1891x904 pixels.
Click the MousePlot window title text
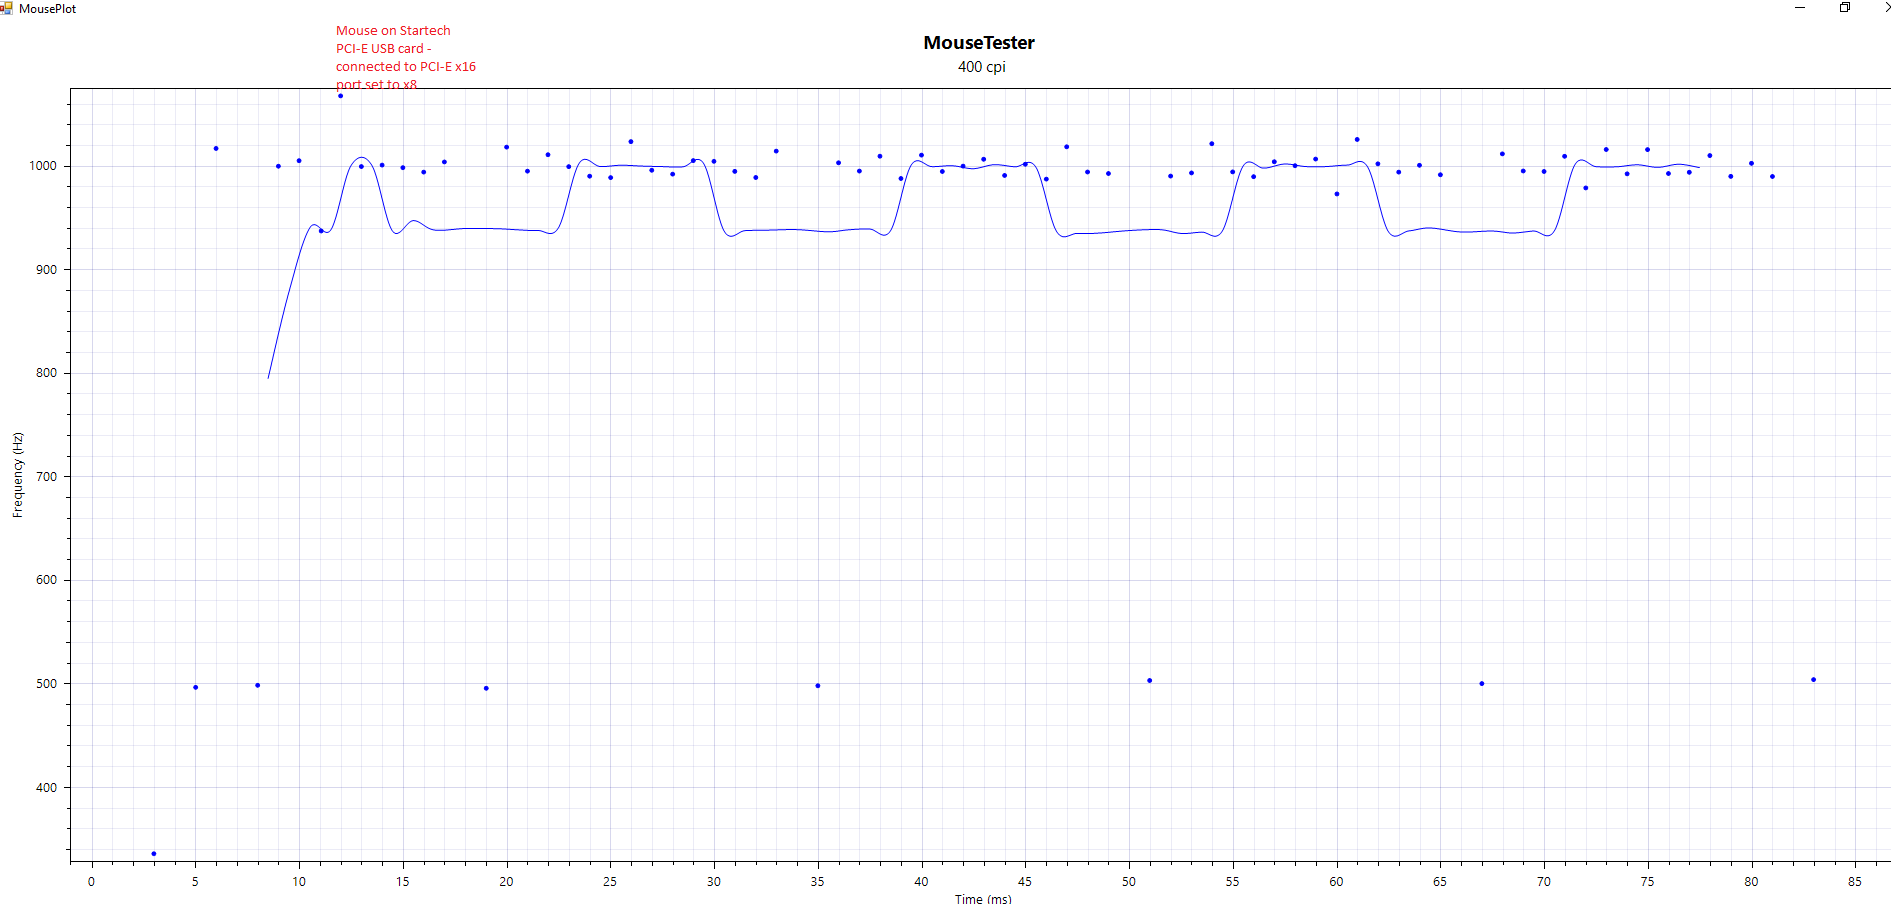tap(47, 9)
